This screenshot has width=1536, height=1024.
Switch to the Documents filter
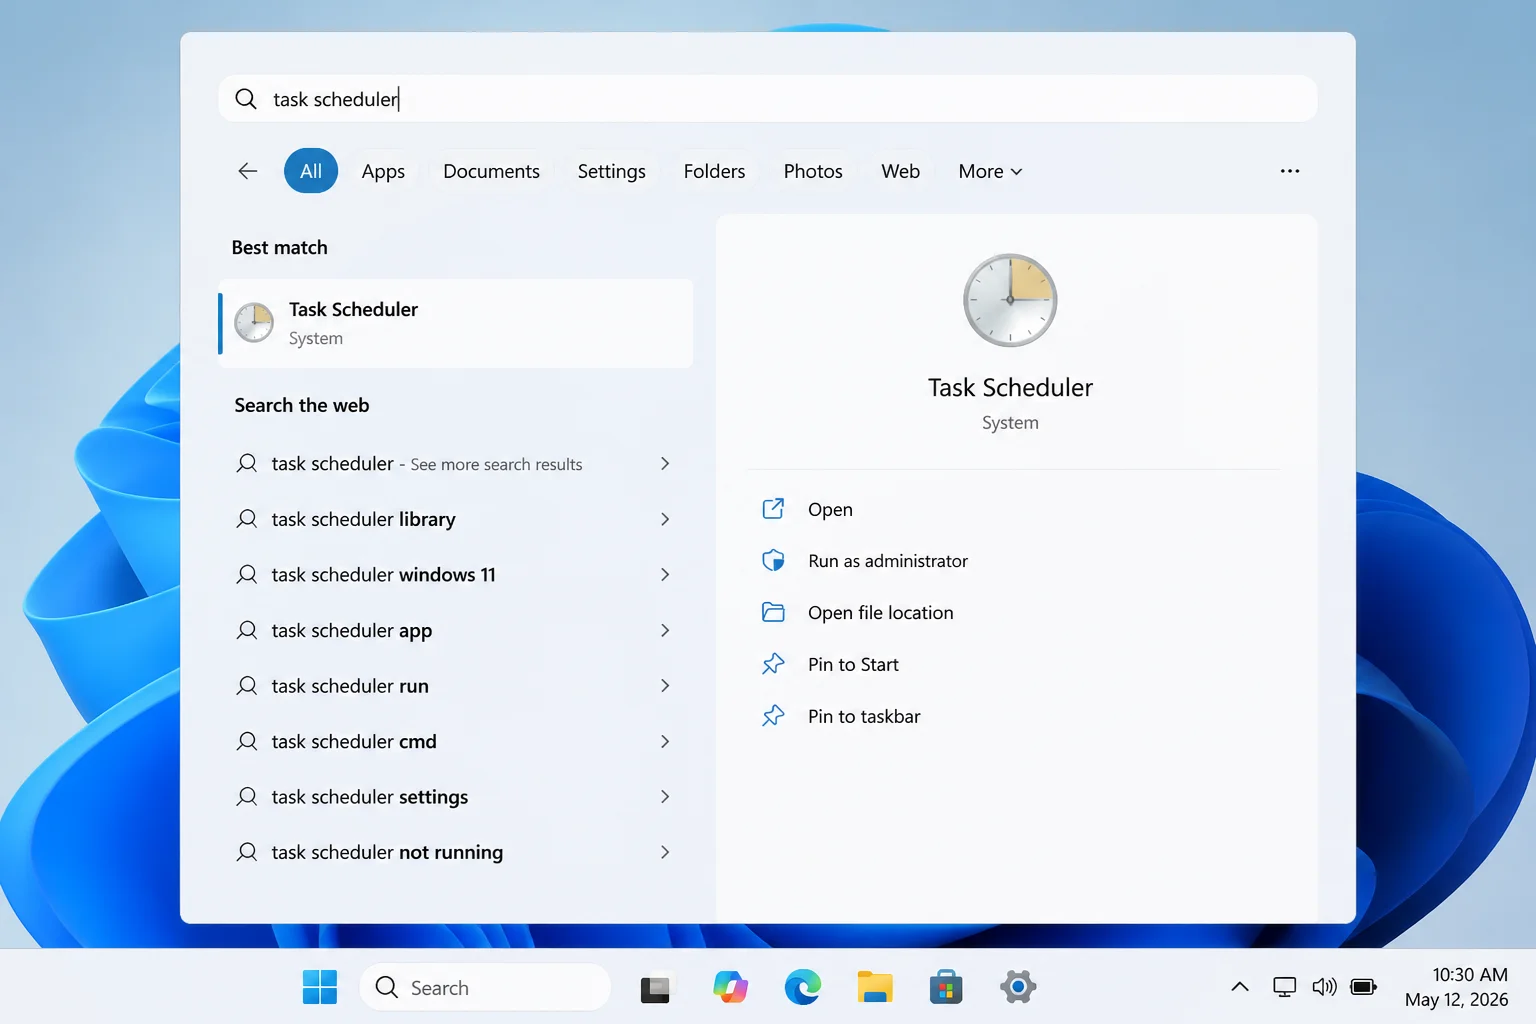click(491, 171)
